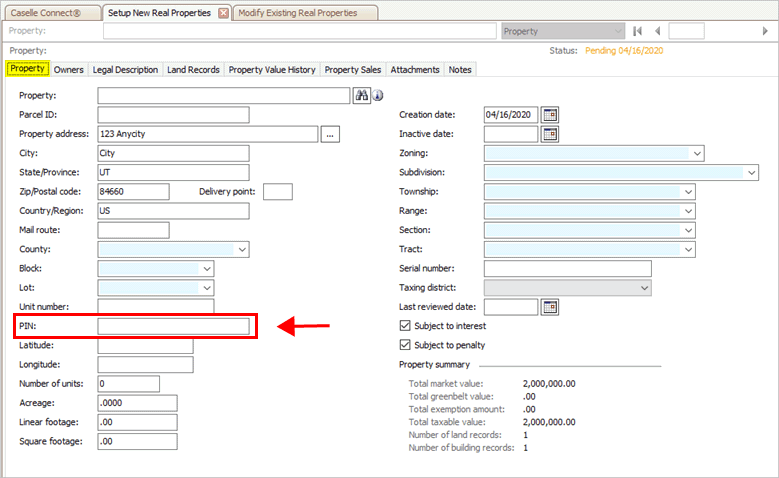
Task: Click the Property field on the form
Action: click(224, 95)
